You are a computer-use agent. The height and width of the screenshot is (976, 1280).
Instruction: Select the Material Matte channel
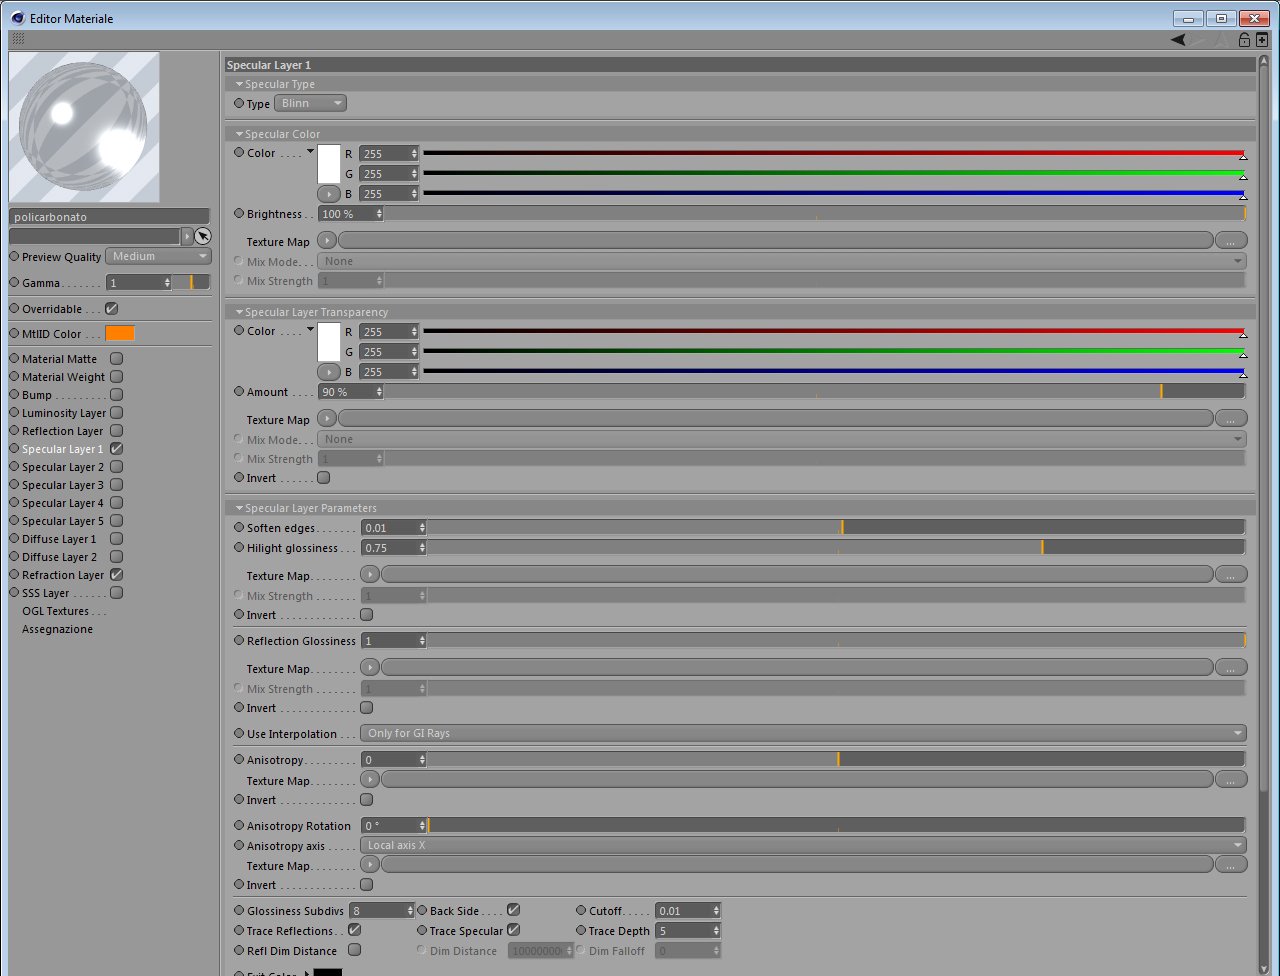59,359
